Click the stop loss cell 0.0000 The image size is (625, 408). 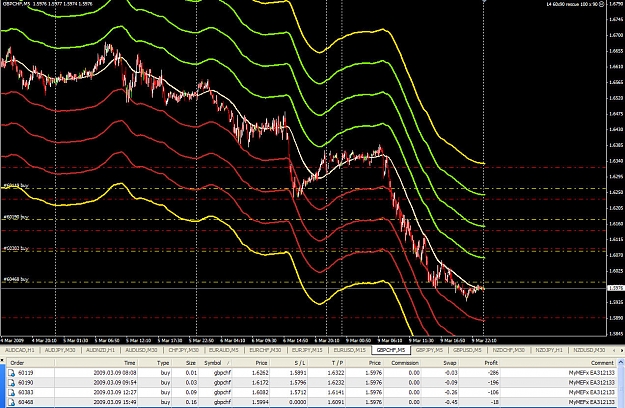click(298, 402)
